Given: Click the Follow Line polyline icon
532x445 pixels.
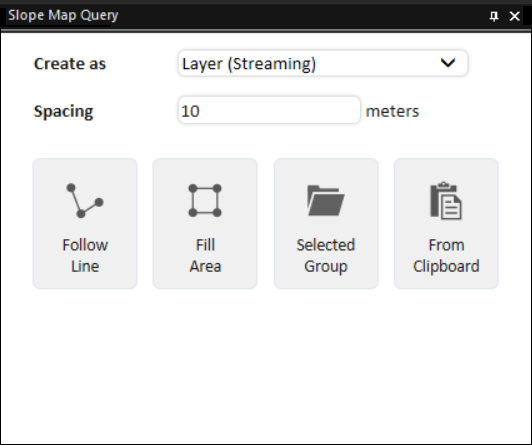Looking at the screenshot, I should tap(85, 201).
